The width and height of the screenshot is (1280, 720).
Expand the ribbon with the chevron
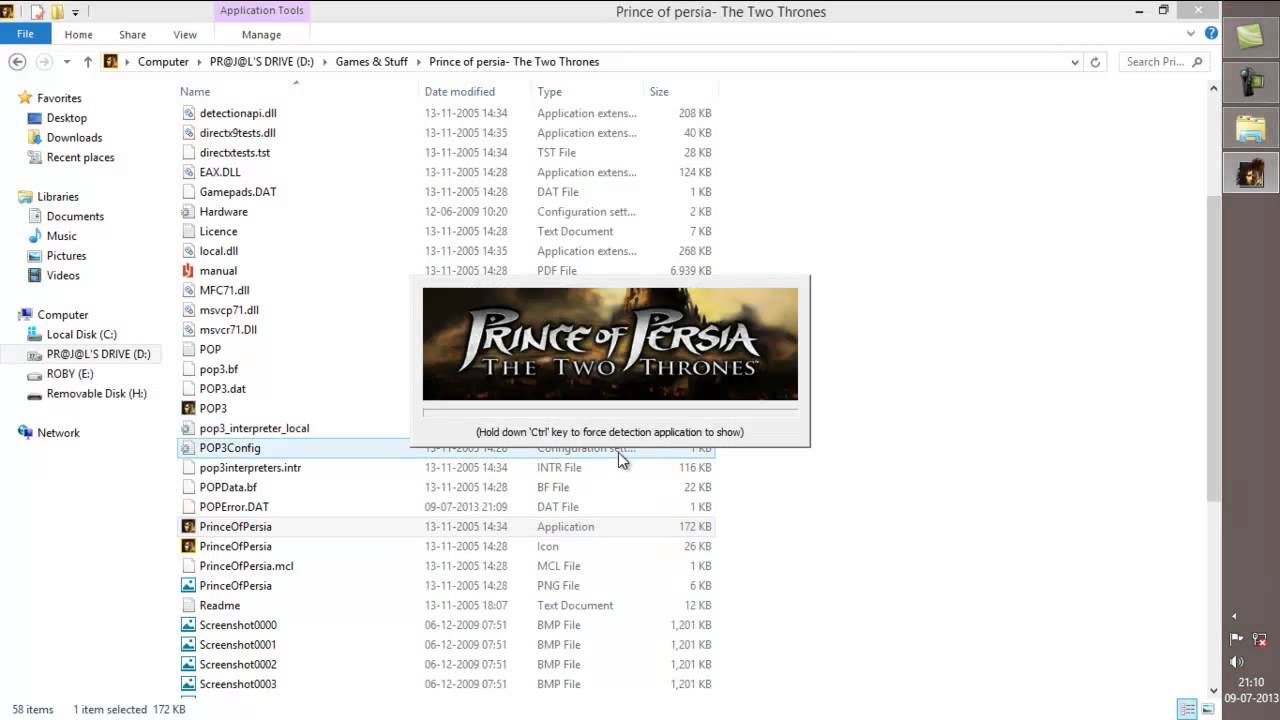tap(1191, 33)
